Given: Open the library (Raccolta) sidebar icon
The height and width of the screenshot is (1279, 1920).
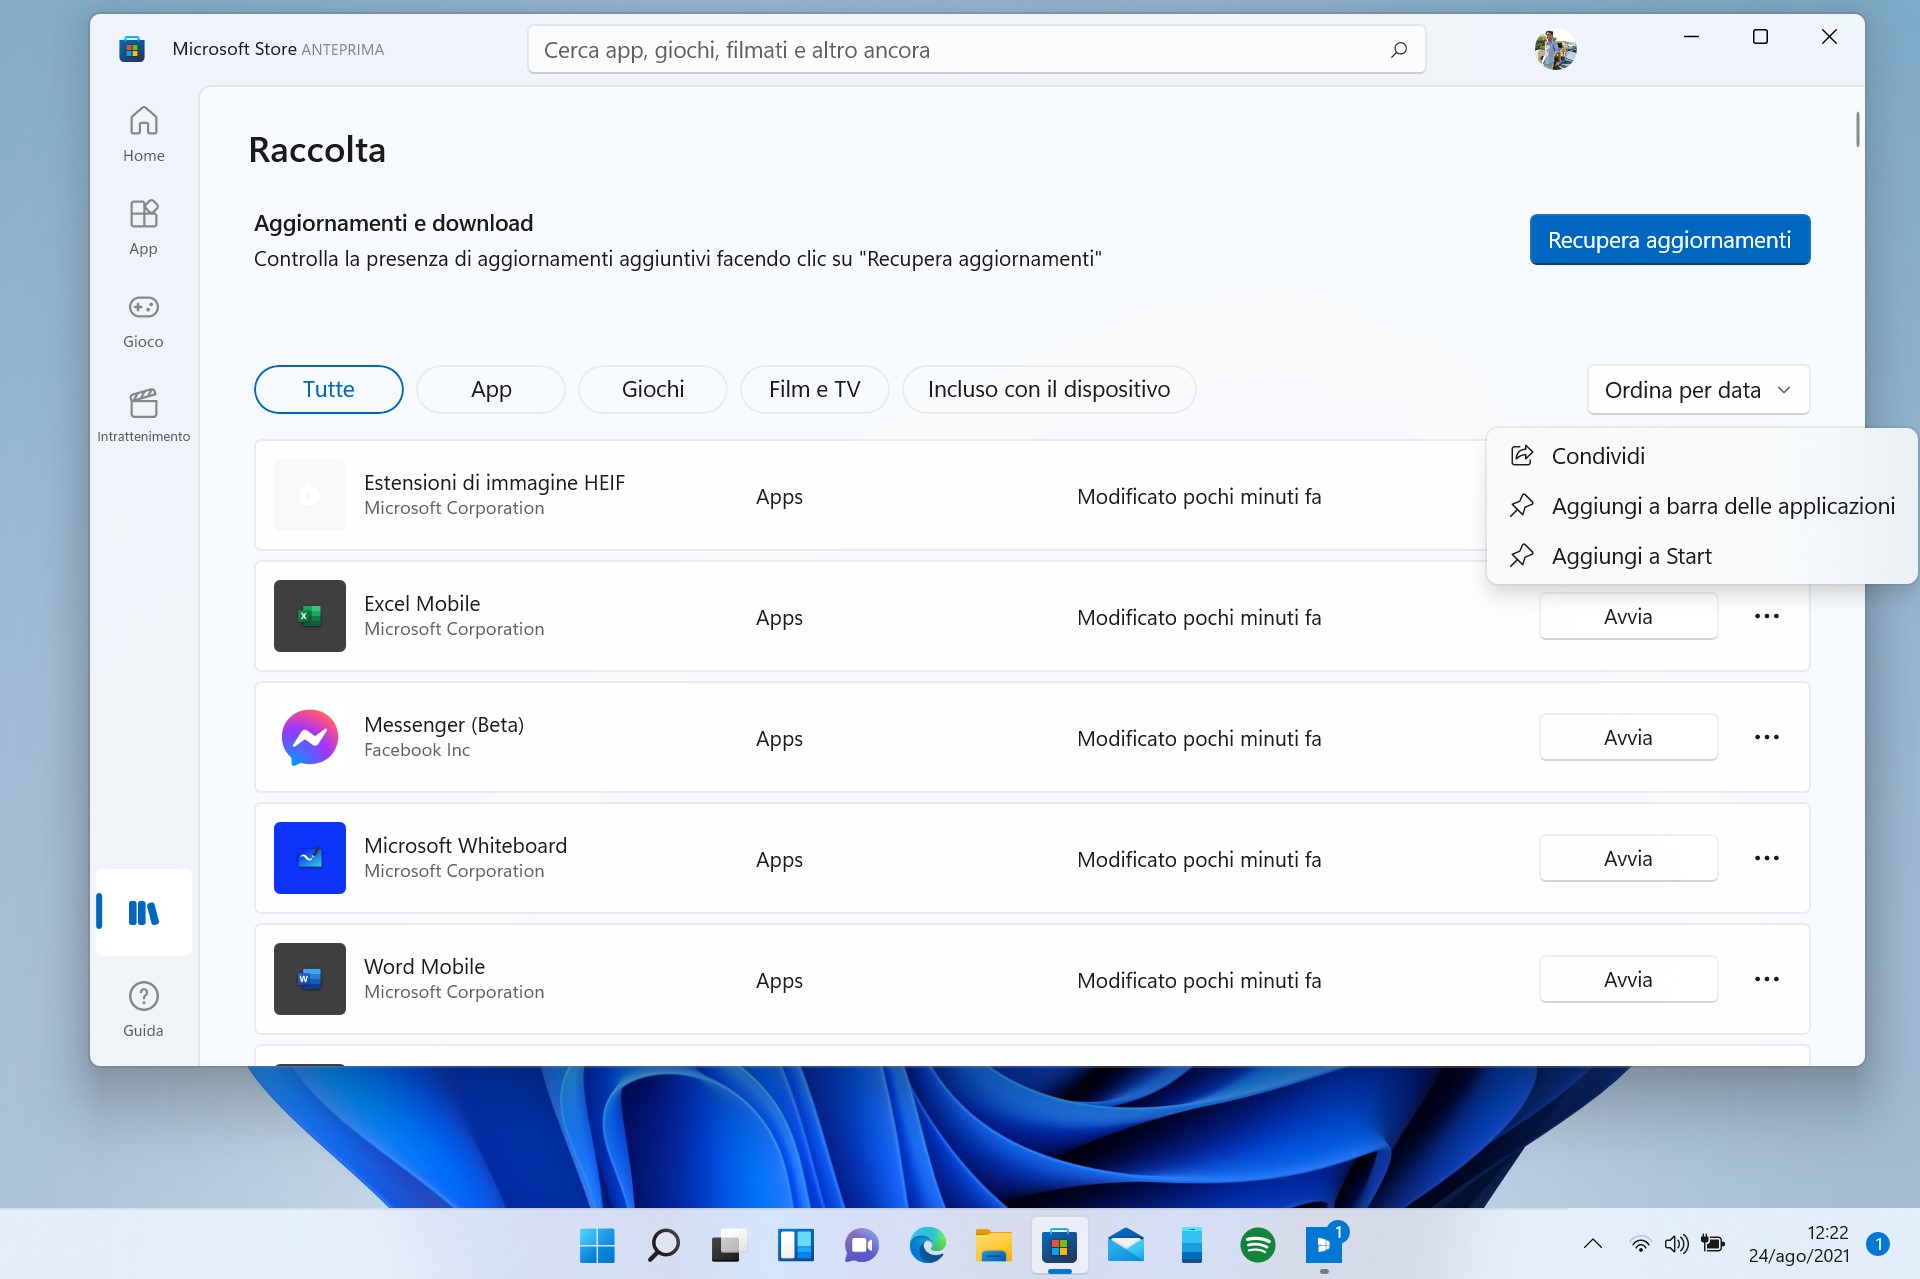Looking at the screenshot, I should [143, 912].
